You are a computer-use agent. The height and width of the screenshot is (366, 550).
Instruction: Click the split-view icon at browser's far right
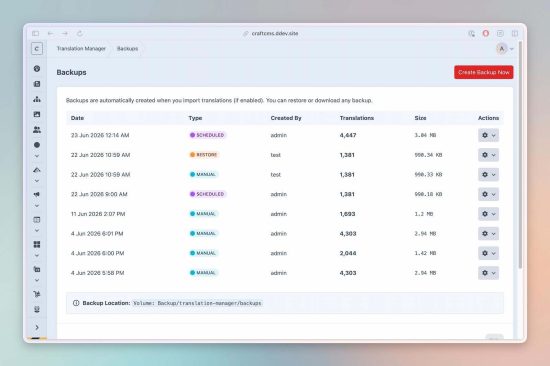coord(515,33)
